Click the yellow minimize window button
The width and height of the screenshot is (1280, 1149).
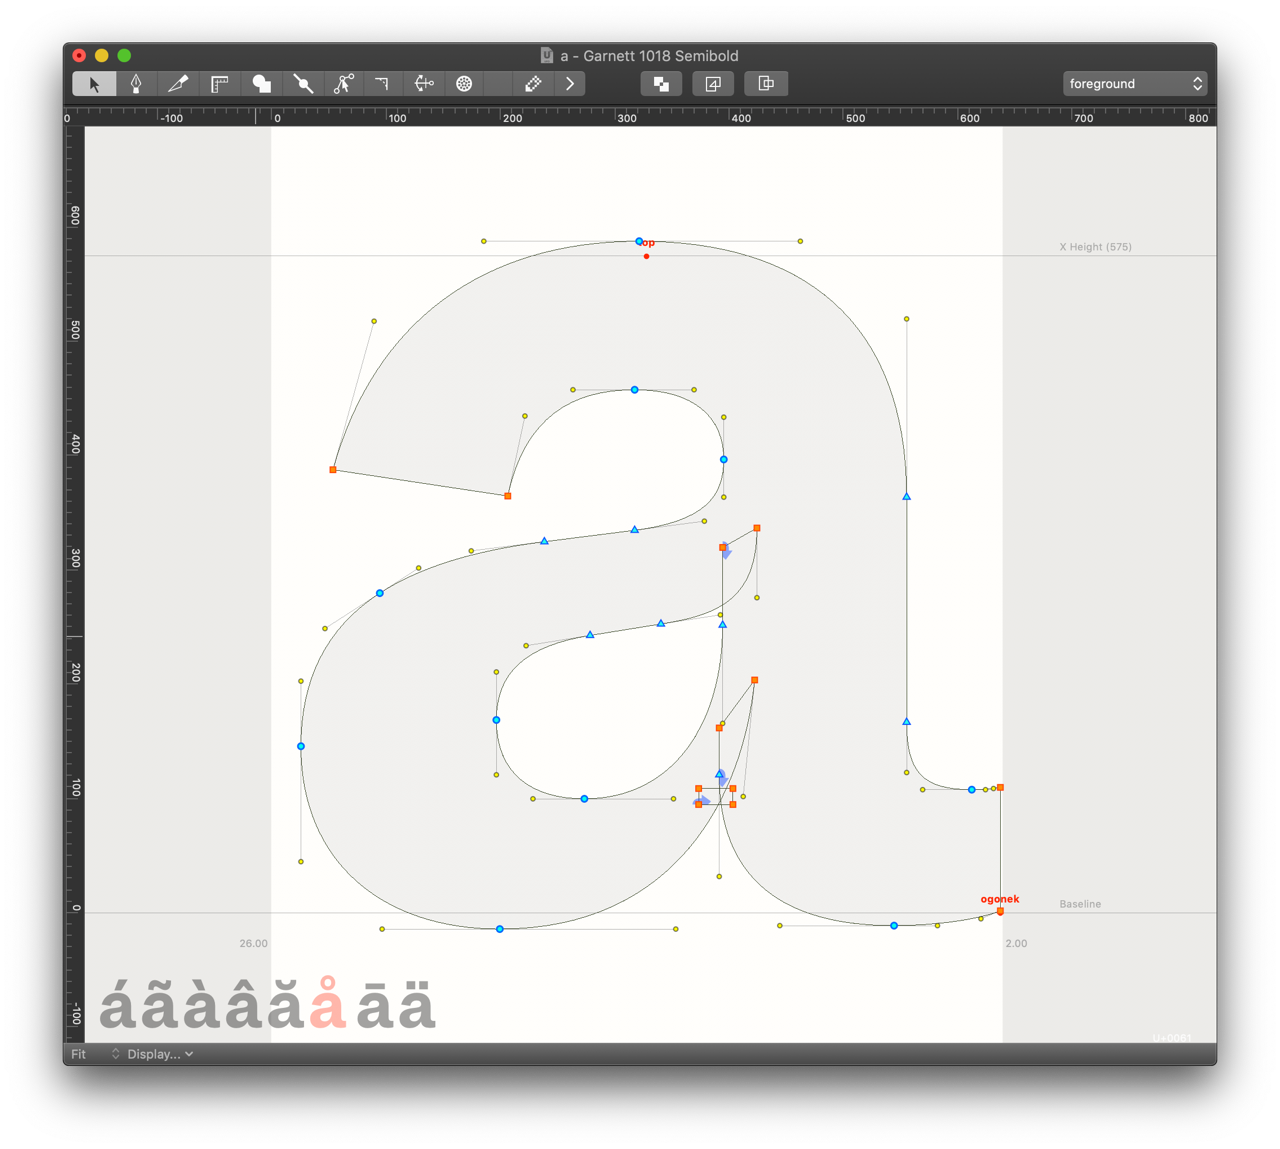[101, 56]
